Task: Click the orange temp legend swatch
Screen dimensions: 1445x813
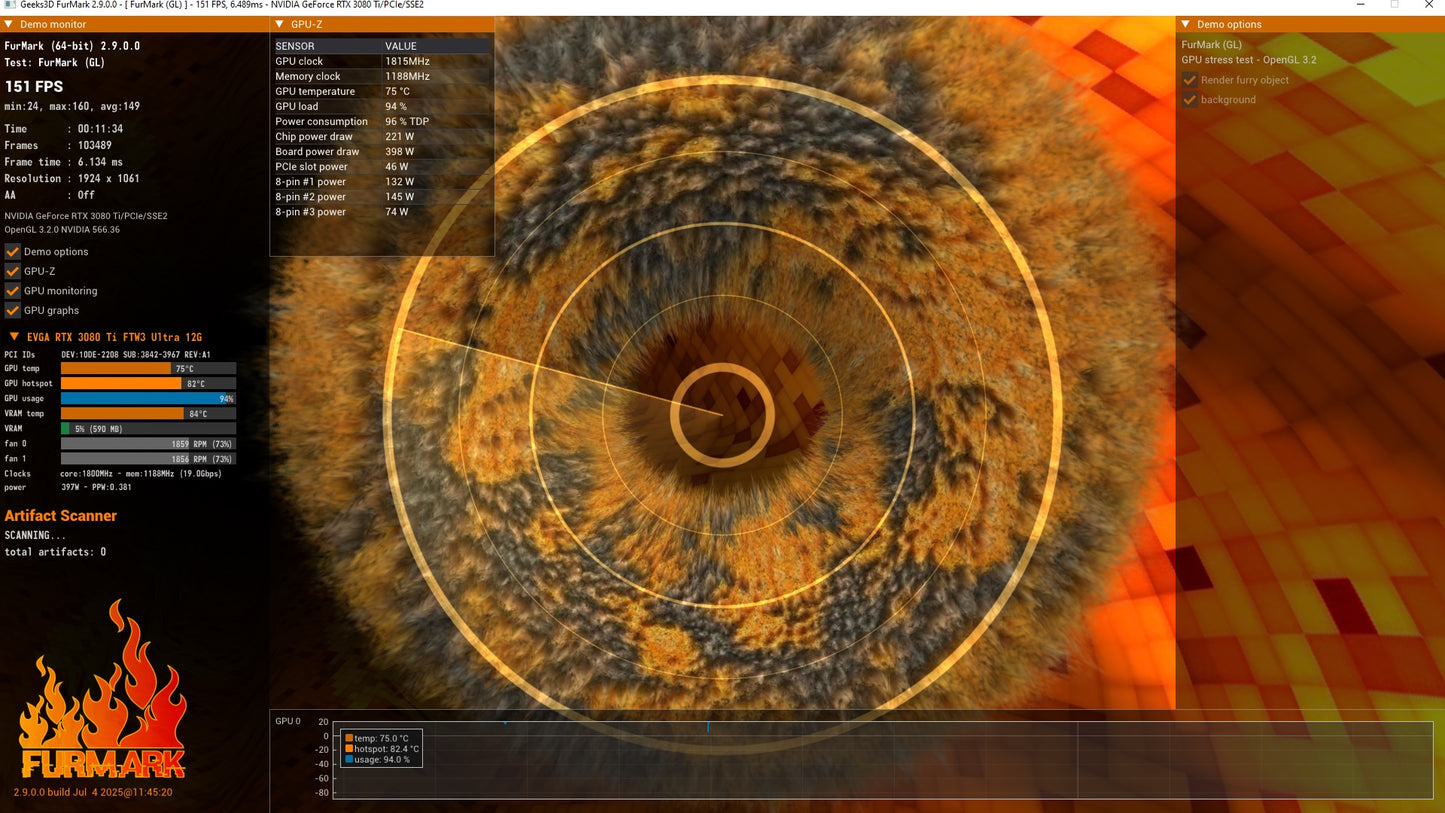Action: [x=349, y=738]
